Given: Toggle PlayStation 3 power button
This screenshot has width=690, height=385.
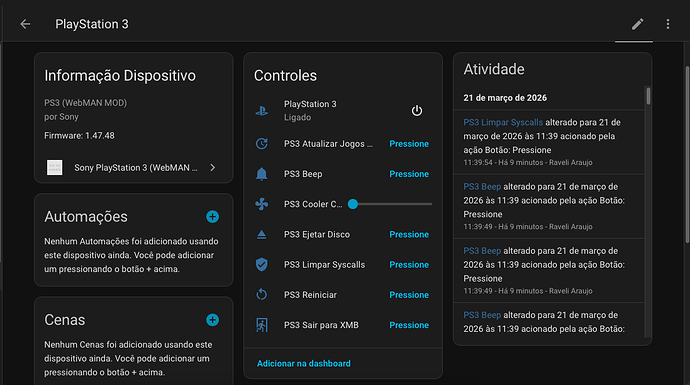Looking at the screenshot, I should point(417,110).
